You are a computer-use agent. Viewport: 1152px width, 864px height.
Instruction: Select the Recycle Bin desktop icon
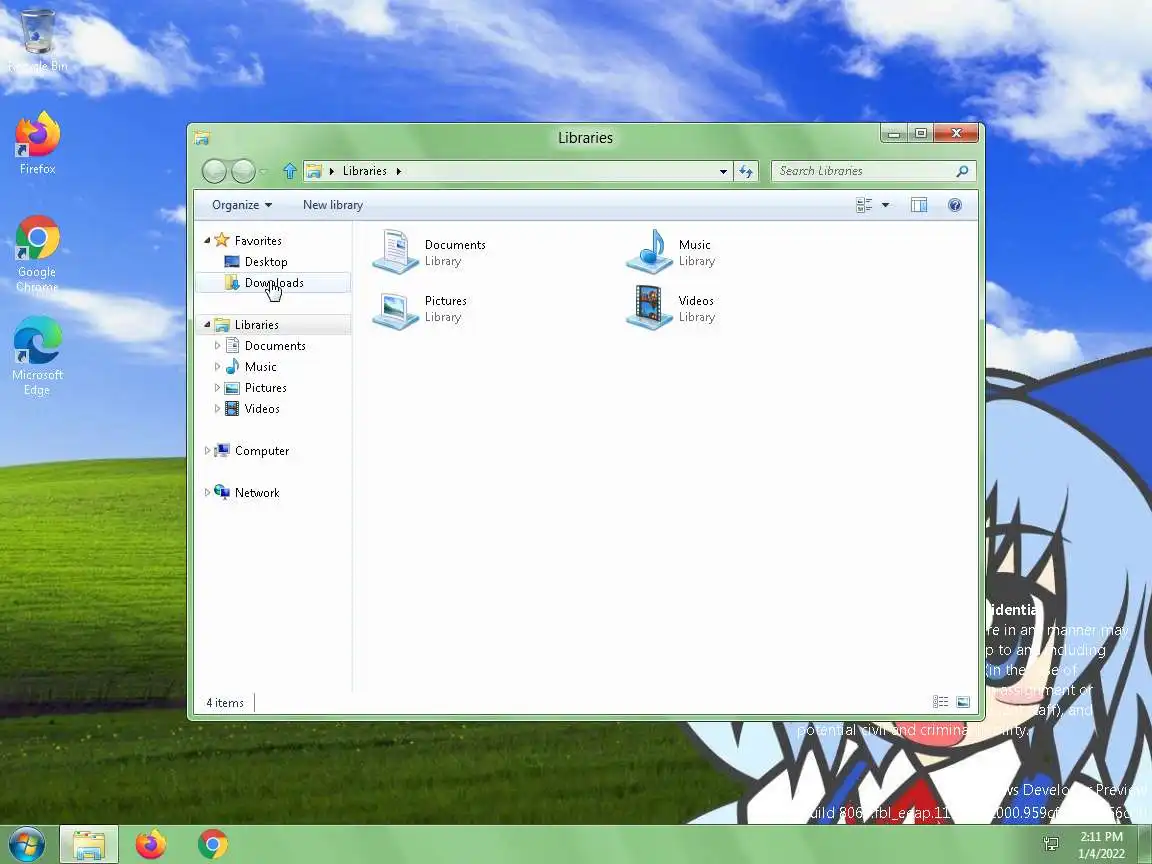pos(37,38)
